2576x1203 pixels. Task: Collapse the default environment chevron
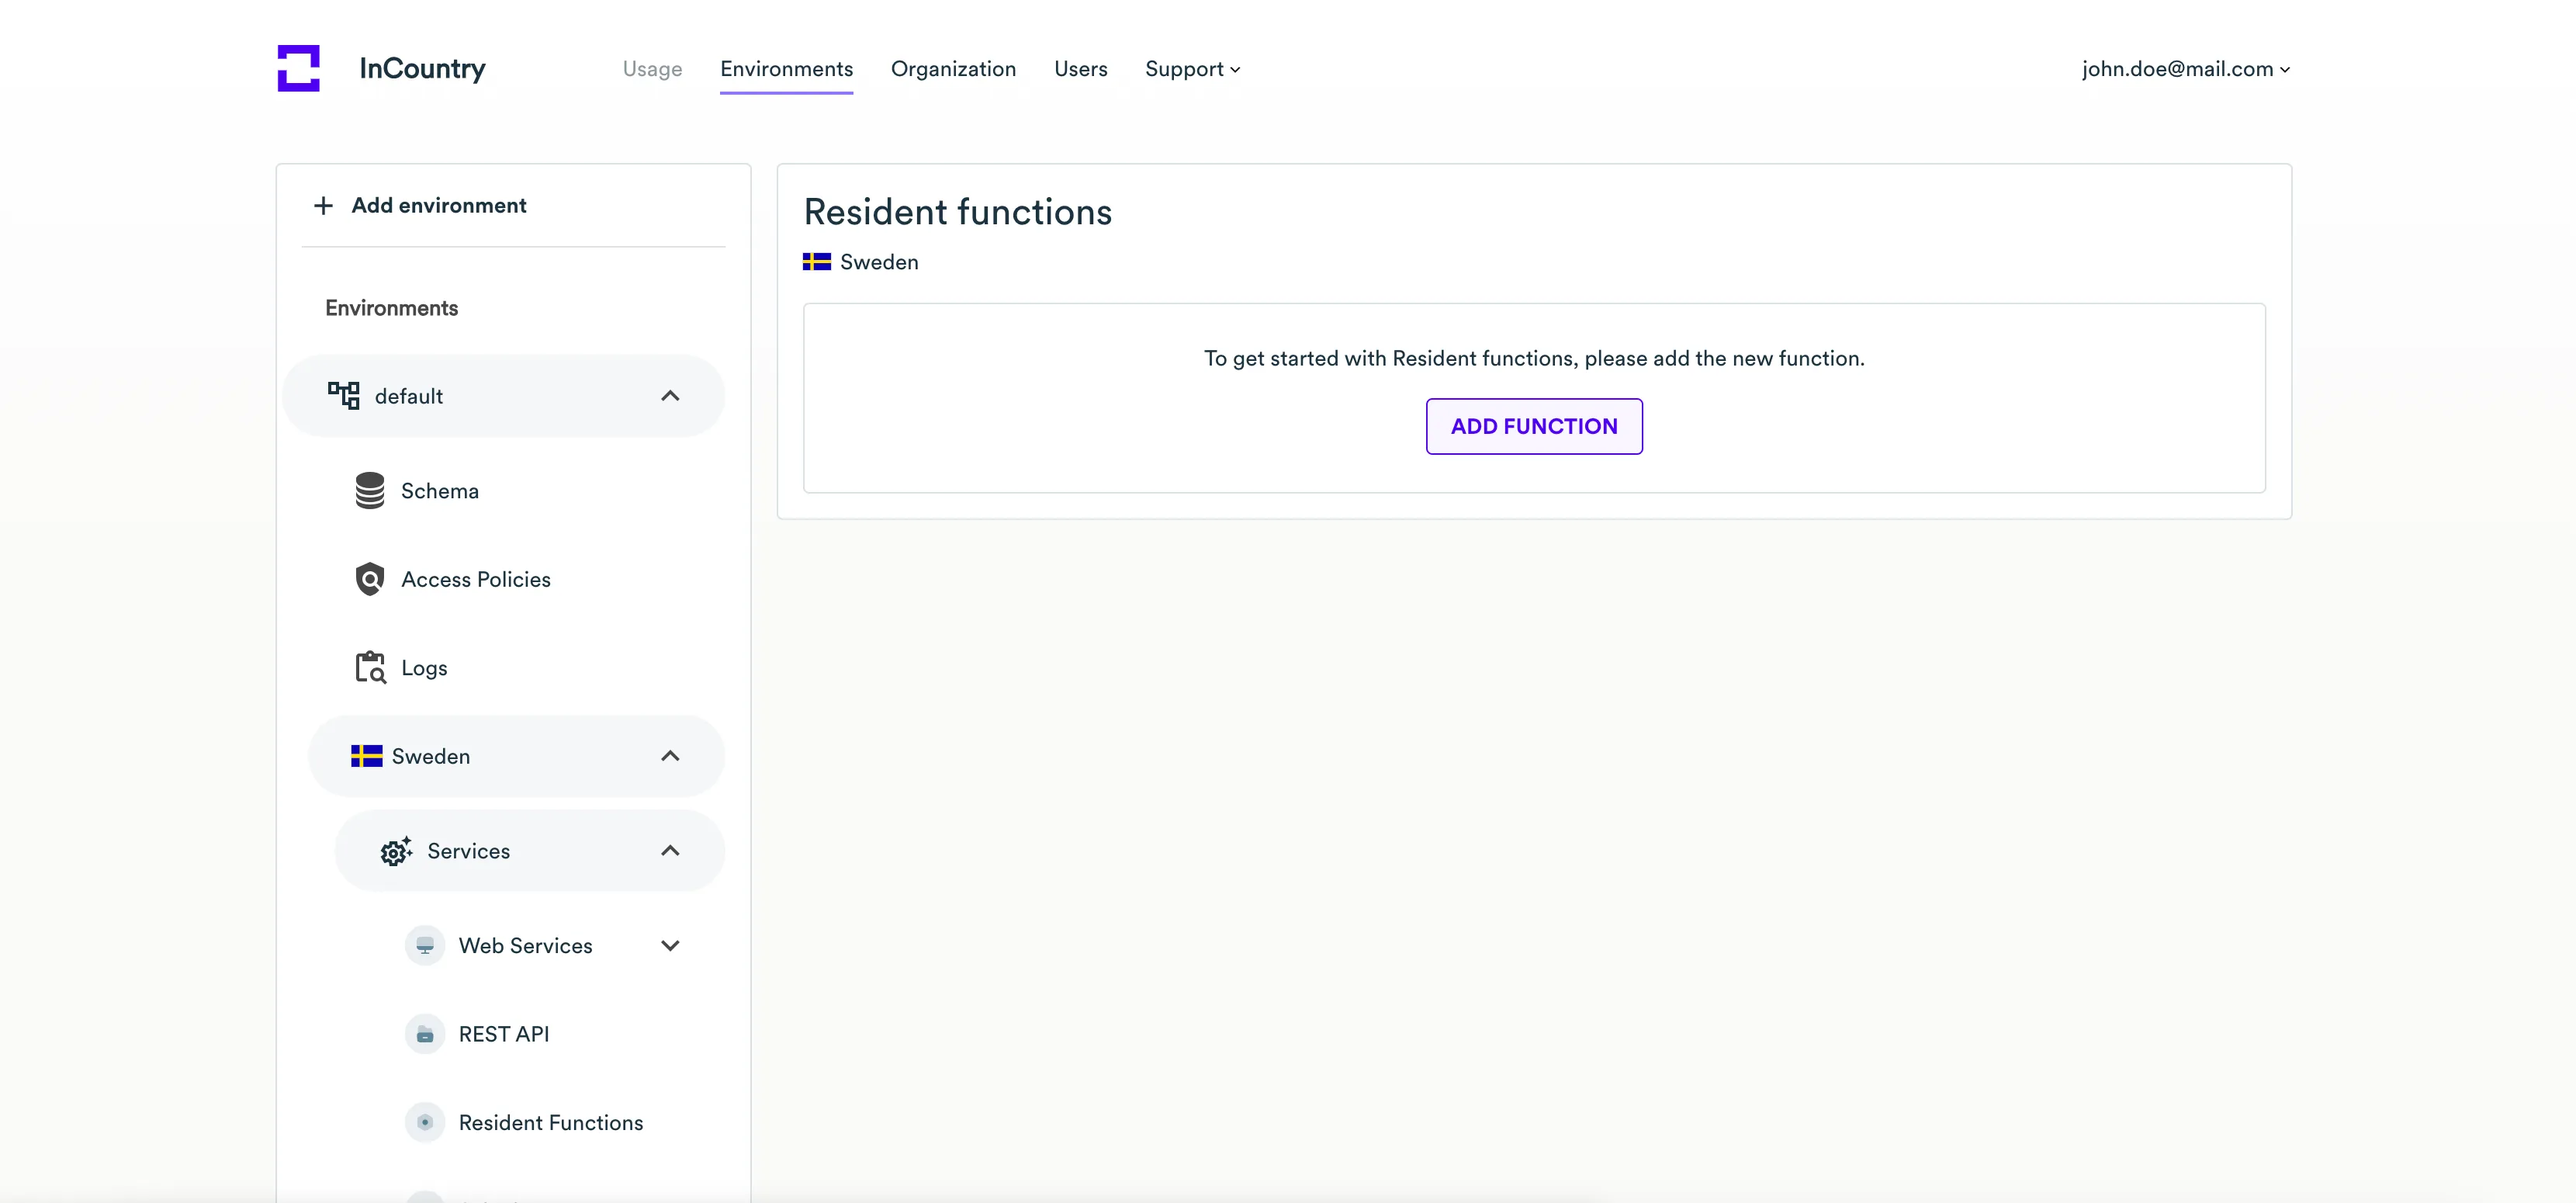pos(670,396)
